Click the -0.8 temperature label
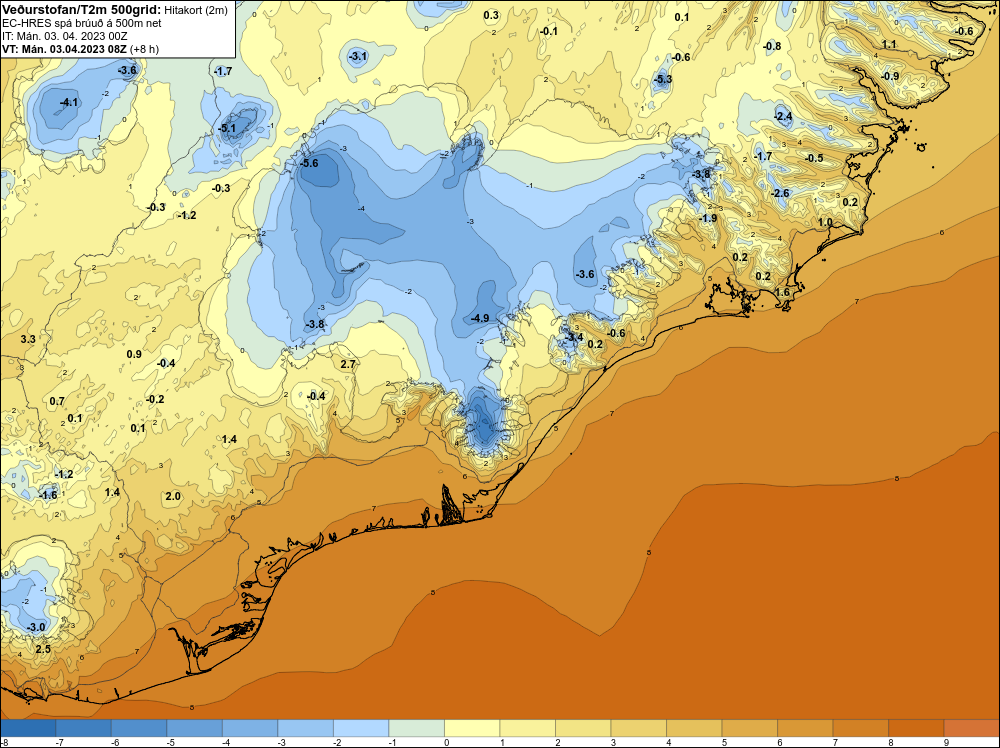 tap(772, 46)
